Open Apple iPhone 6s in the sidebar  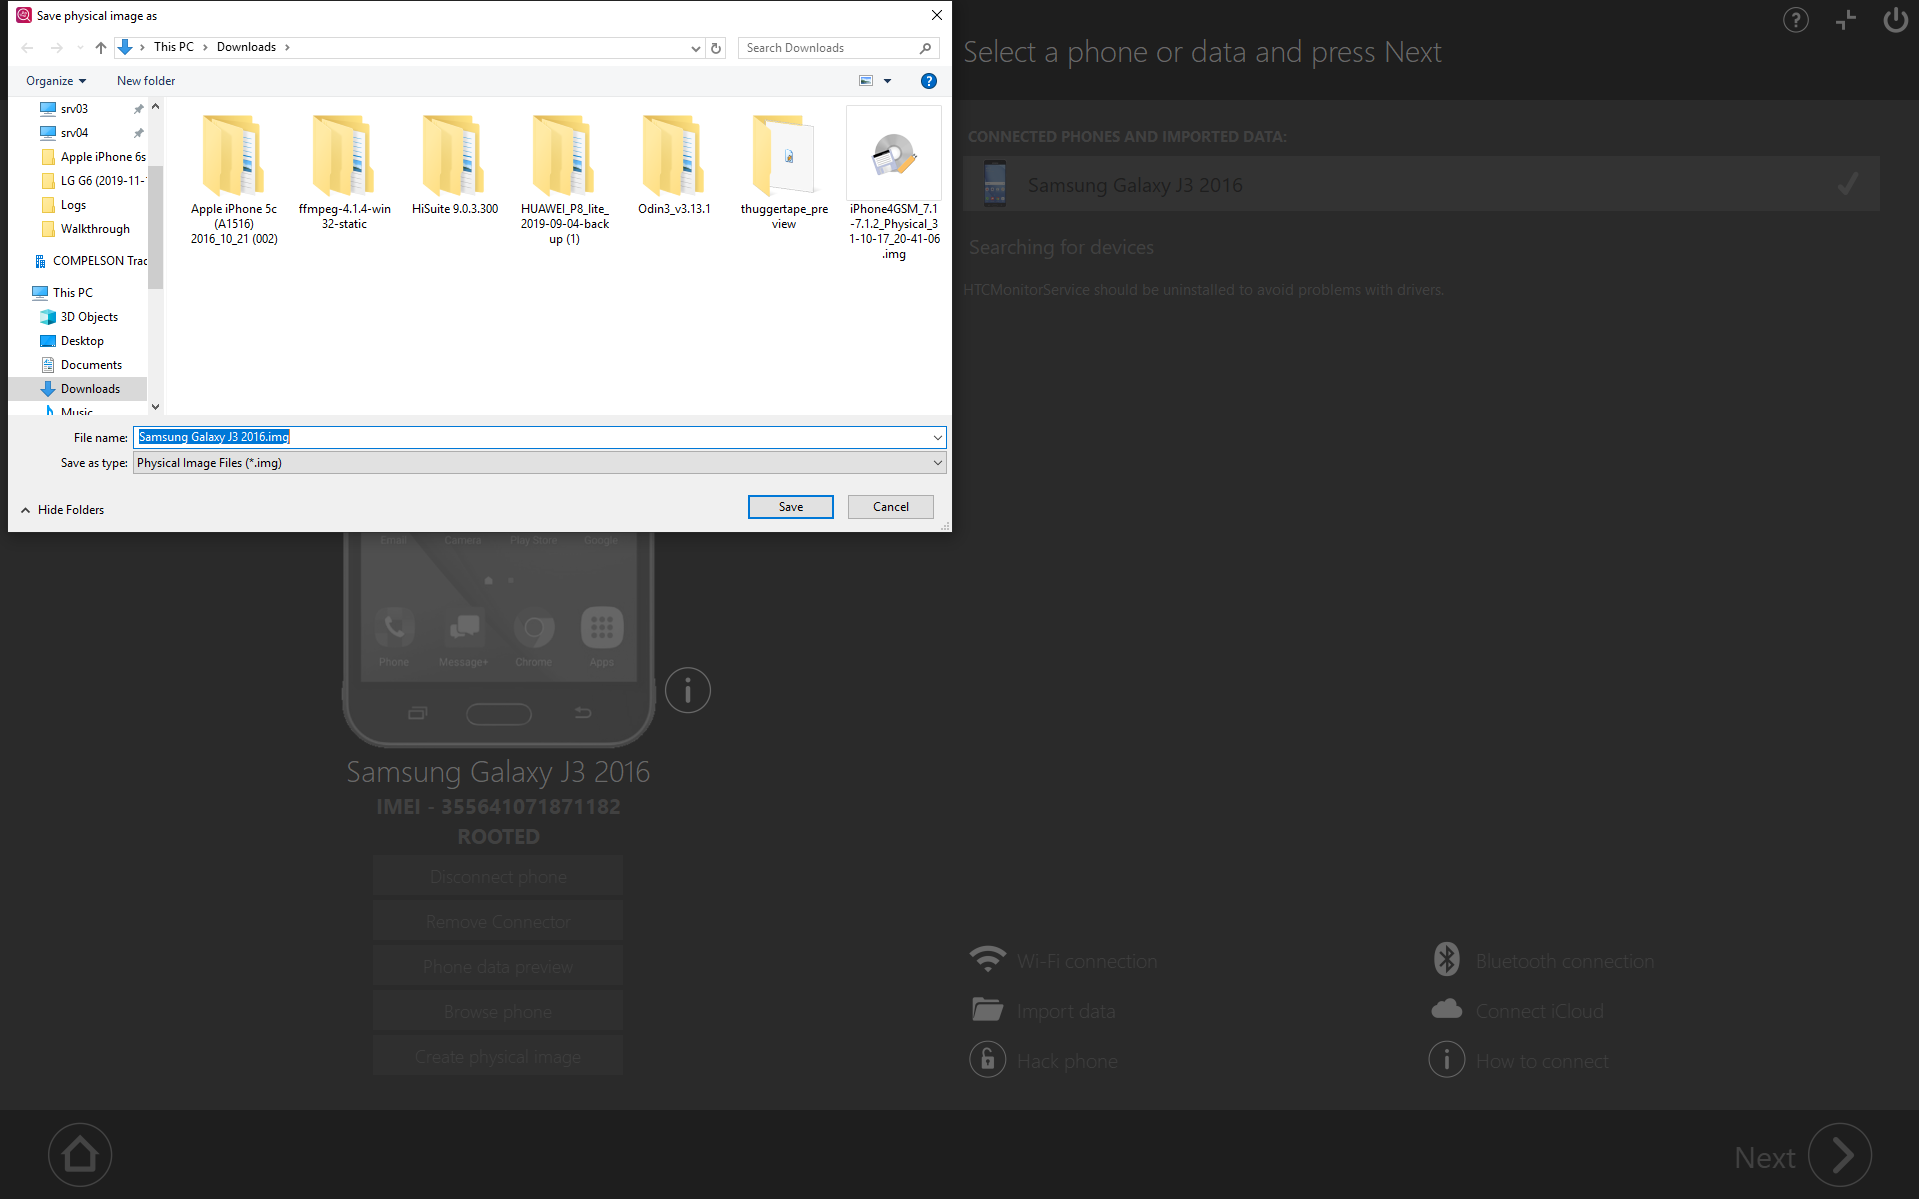click(x=94, y=157)
